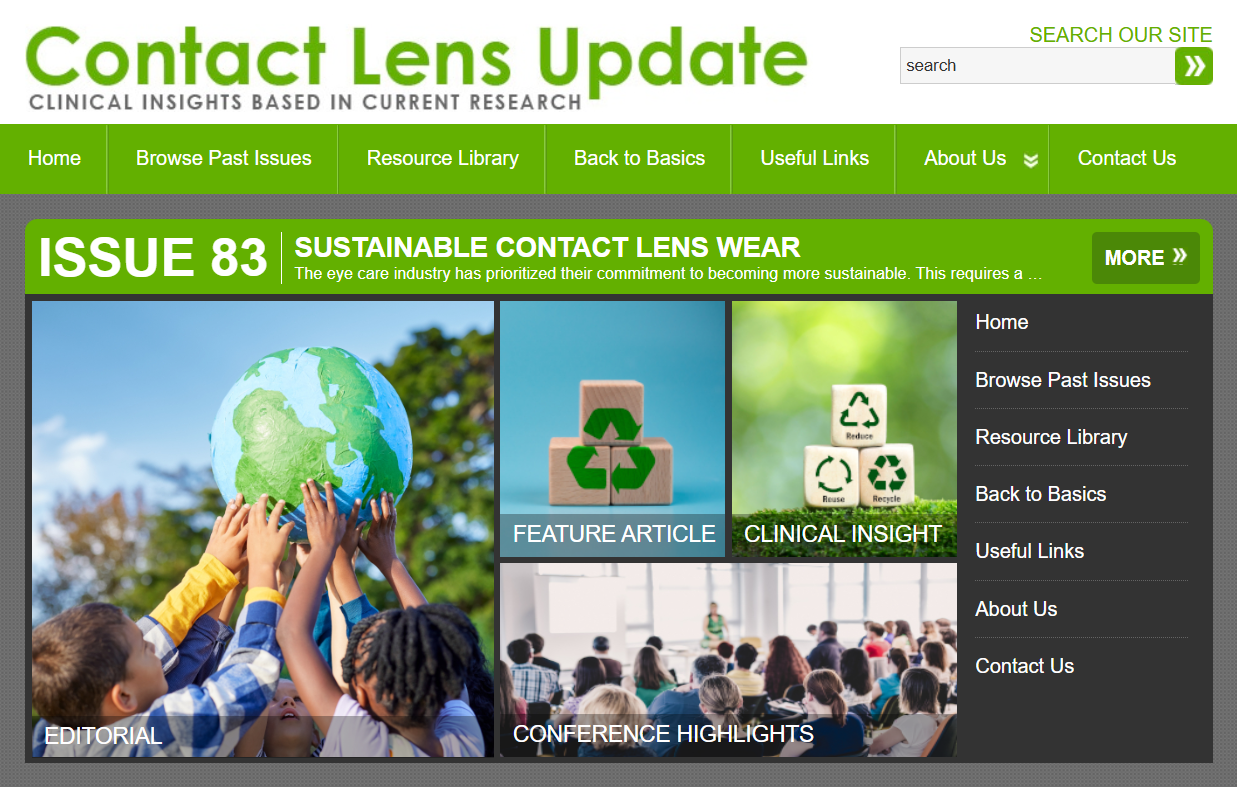
Task: Click Useful Links in the dark sidebar
Action: click(1029, 551)
